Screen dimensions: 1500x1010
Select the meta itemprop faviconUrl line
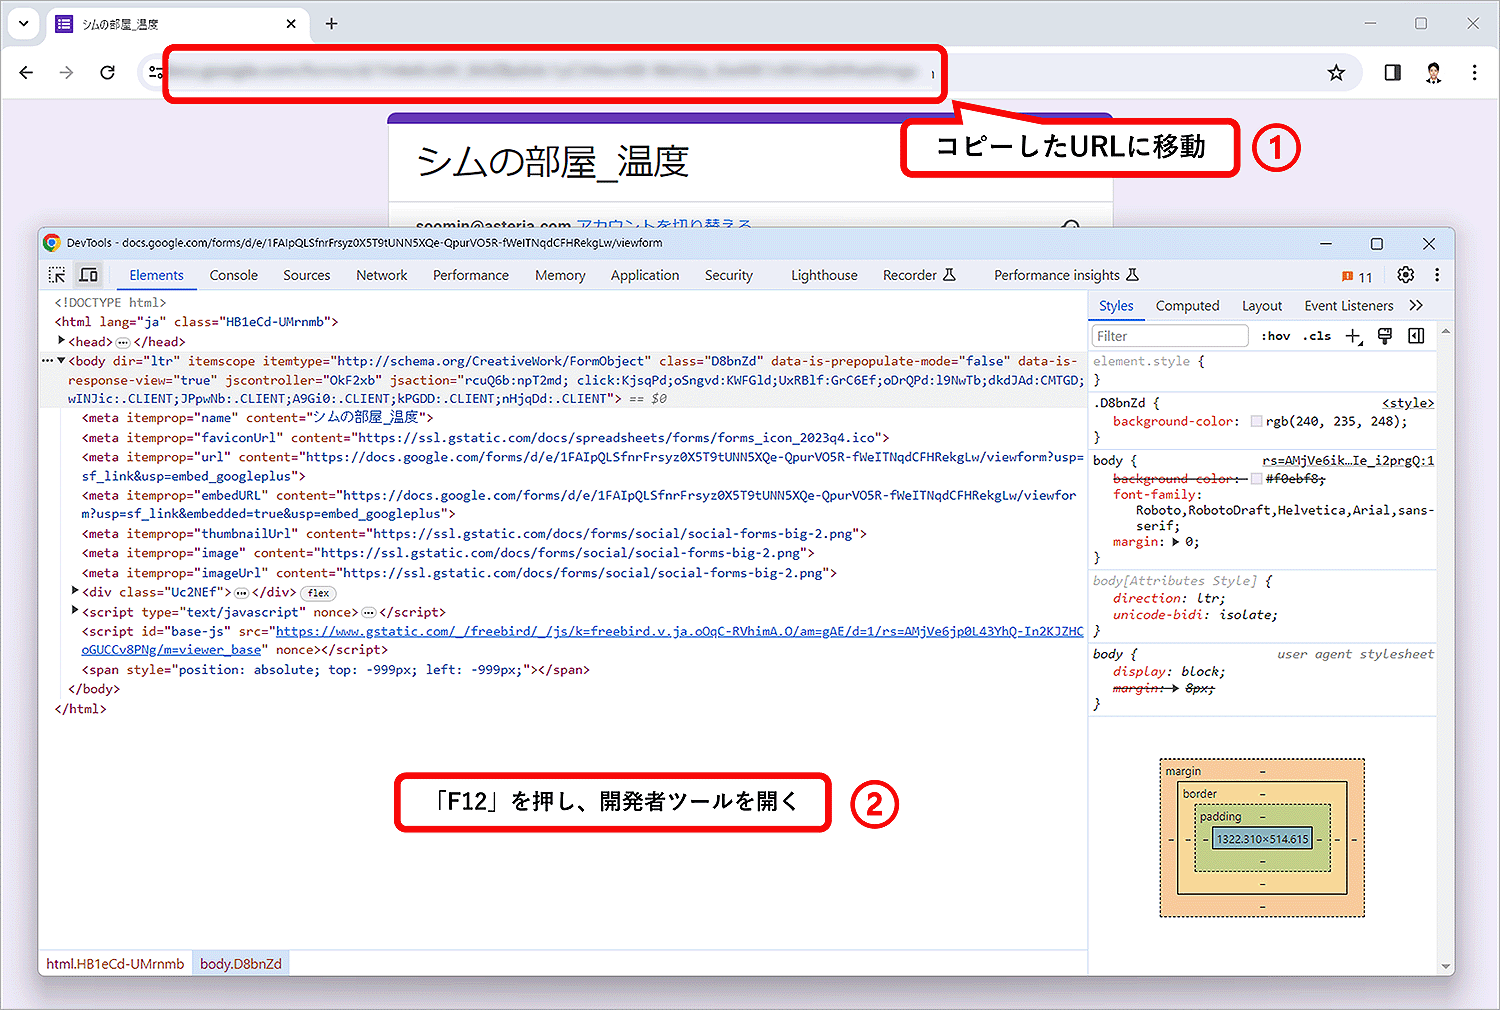(x=486, y=438)
